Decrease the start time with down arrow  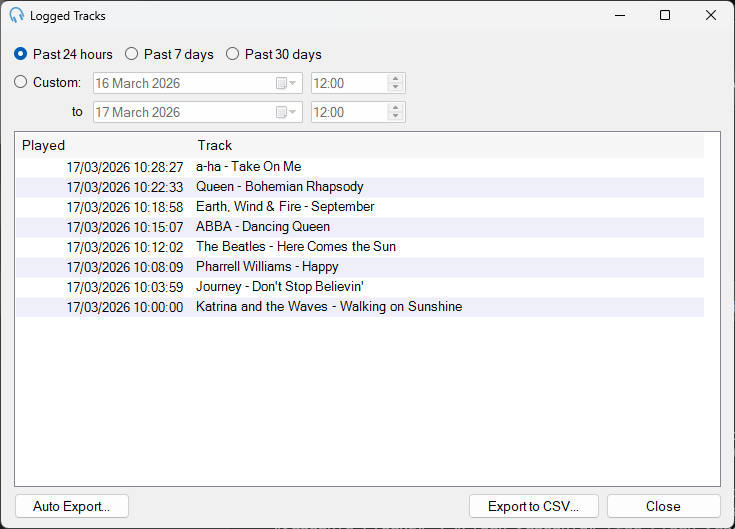point(396,87)
